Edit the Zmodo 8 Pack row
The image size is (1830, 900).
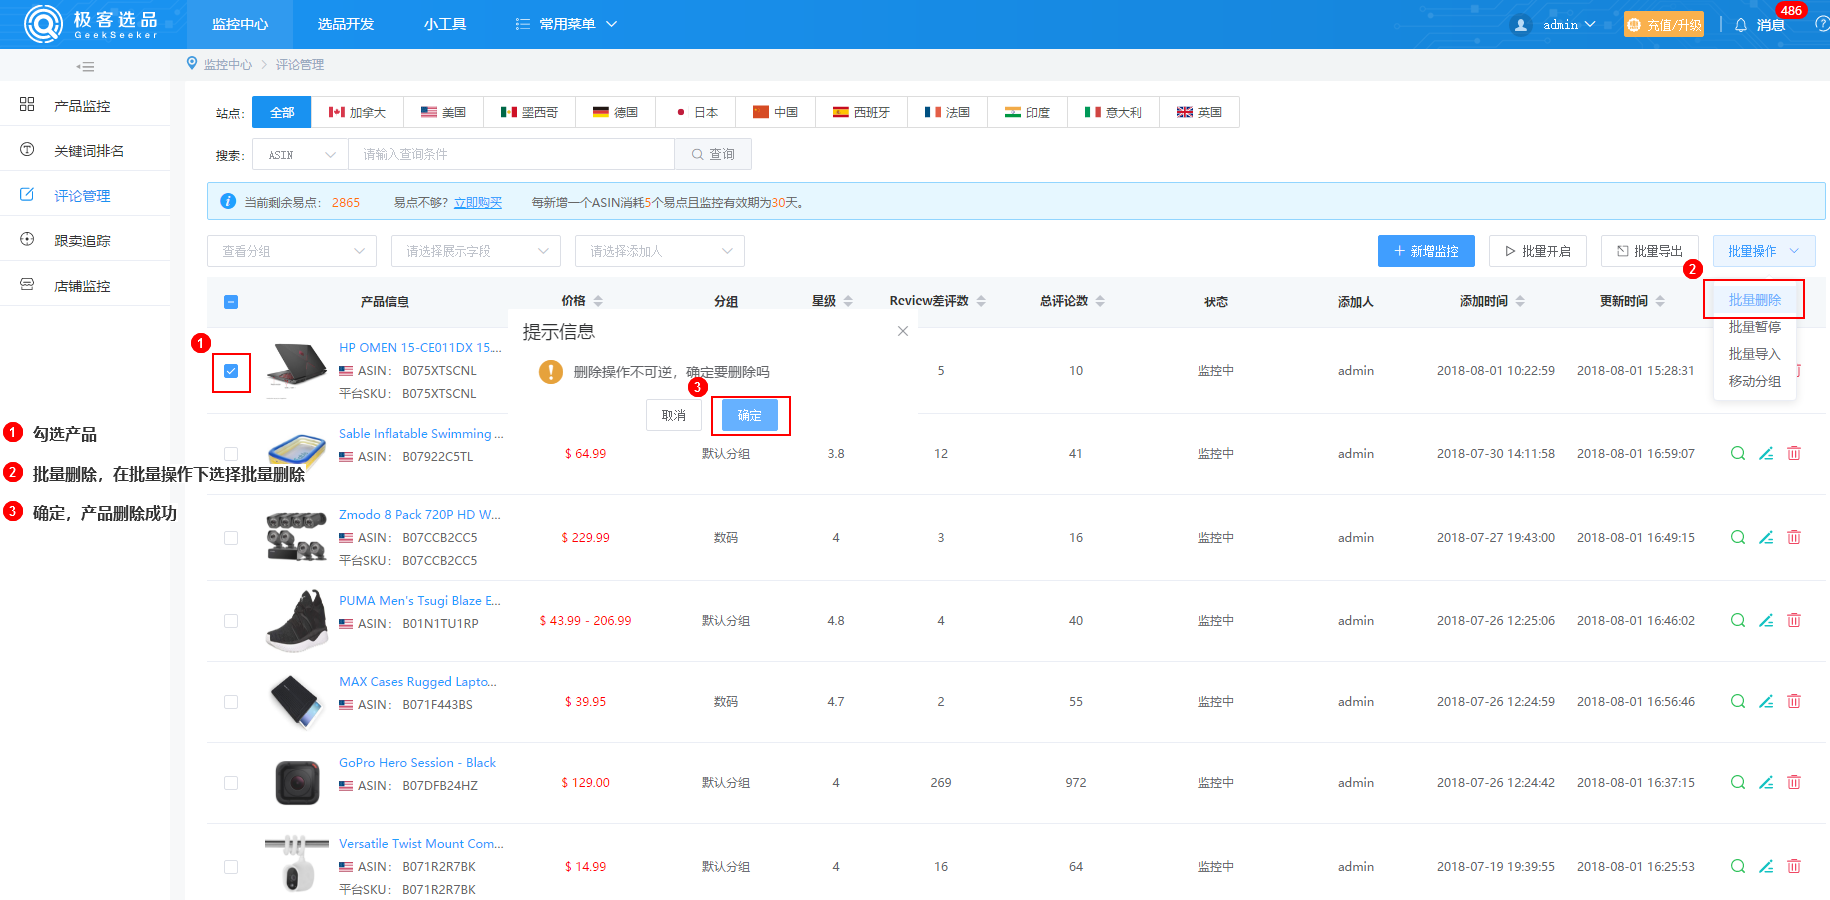(x=1766, y=537)
